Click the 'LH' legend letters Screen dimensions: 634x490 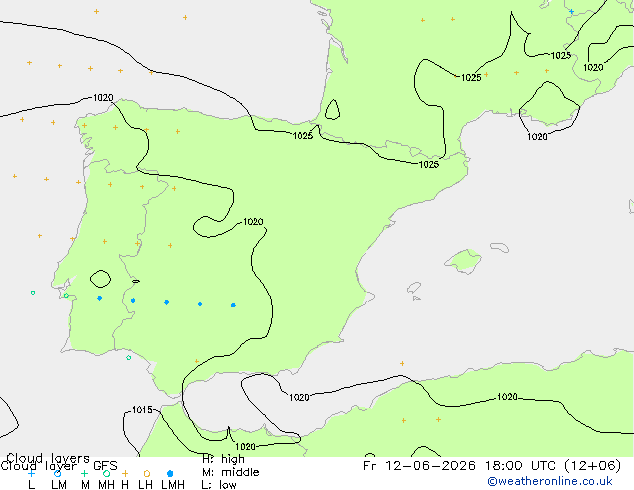[145, 485]
